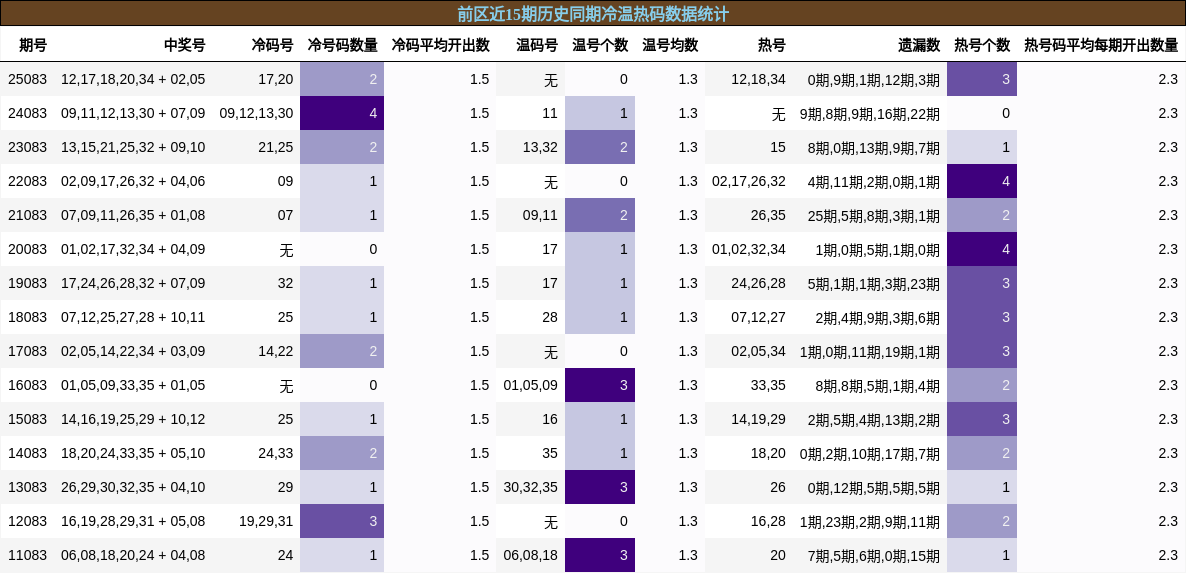1186x573 pixels.
Task: Click winning numbers 13,15,21,25,32 + 09,10
Action: pos(133,147)
